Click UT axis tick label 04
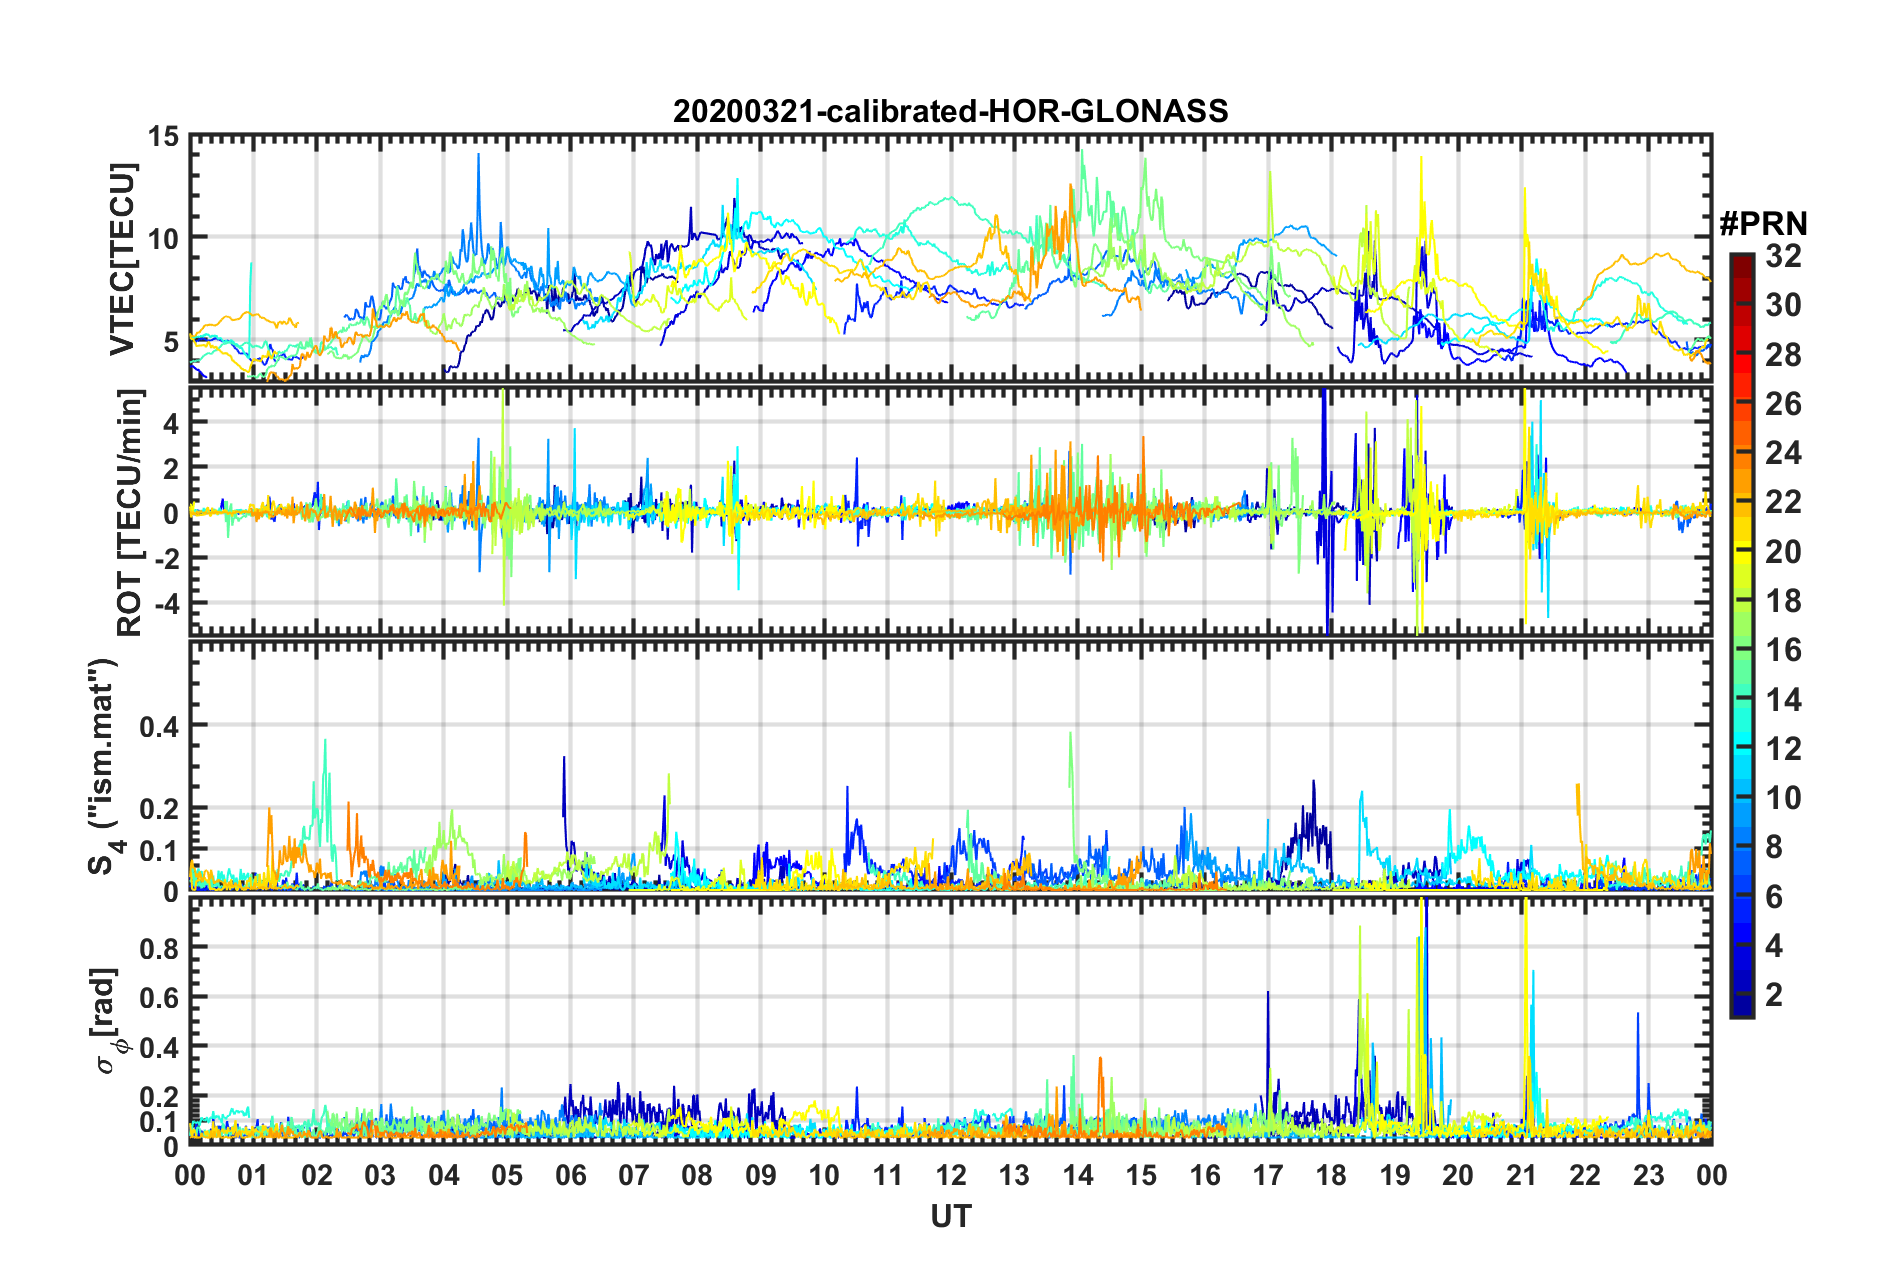The width and height of the screenshot is (1902, 1272). click(x=444, y=1175)
